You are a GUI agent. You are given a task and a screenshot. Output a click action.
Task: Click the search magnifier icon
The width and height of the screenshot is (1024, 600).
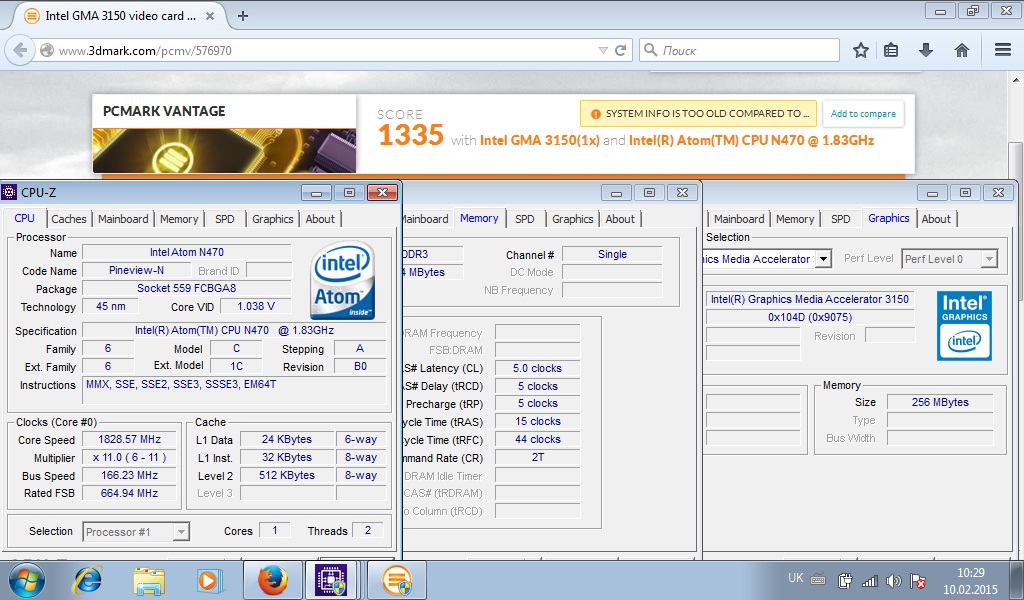(650, 50)
